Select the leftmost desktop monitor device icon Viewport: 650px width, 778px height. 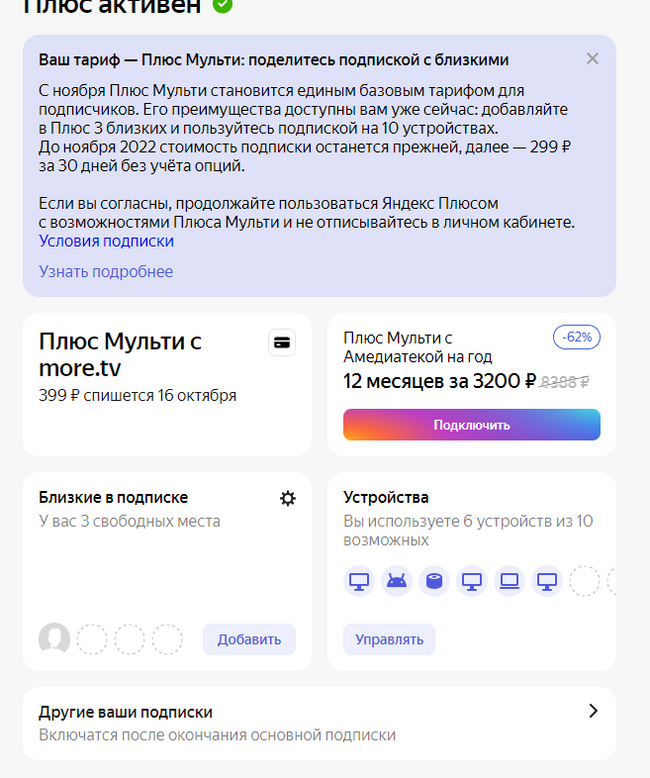pyautogui.click(x=359, y=581)
